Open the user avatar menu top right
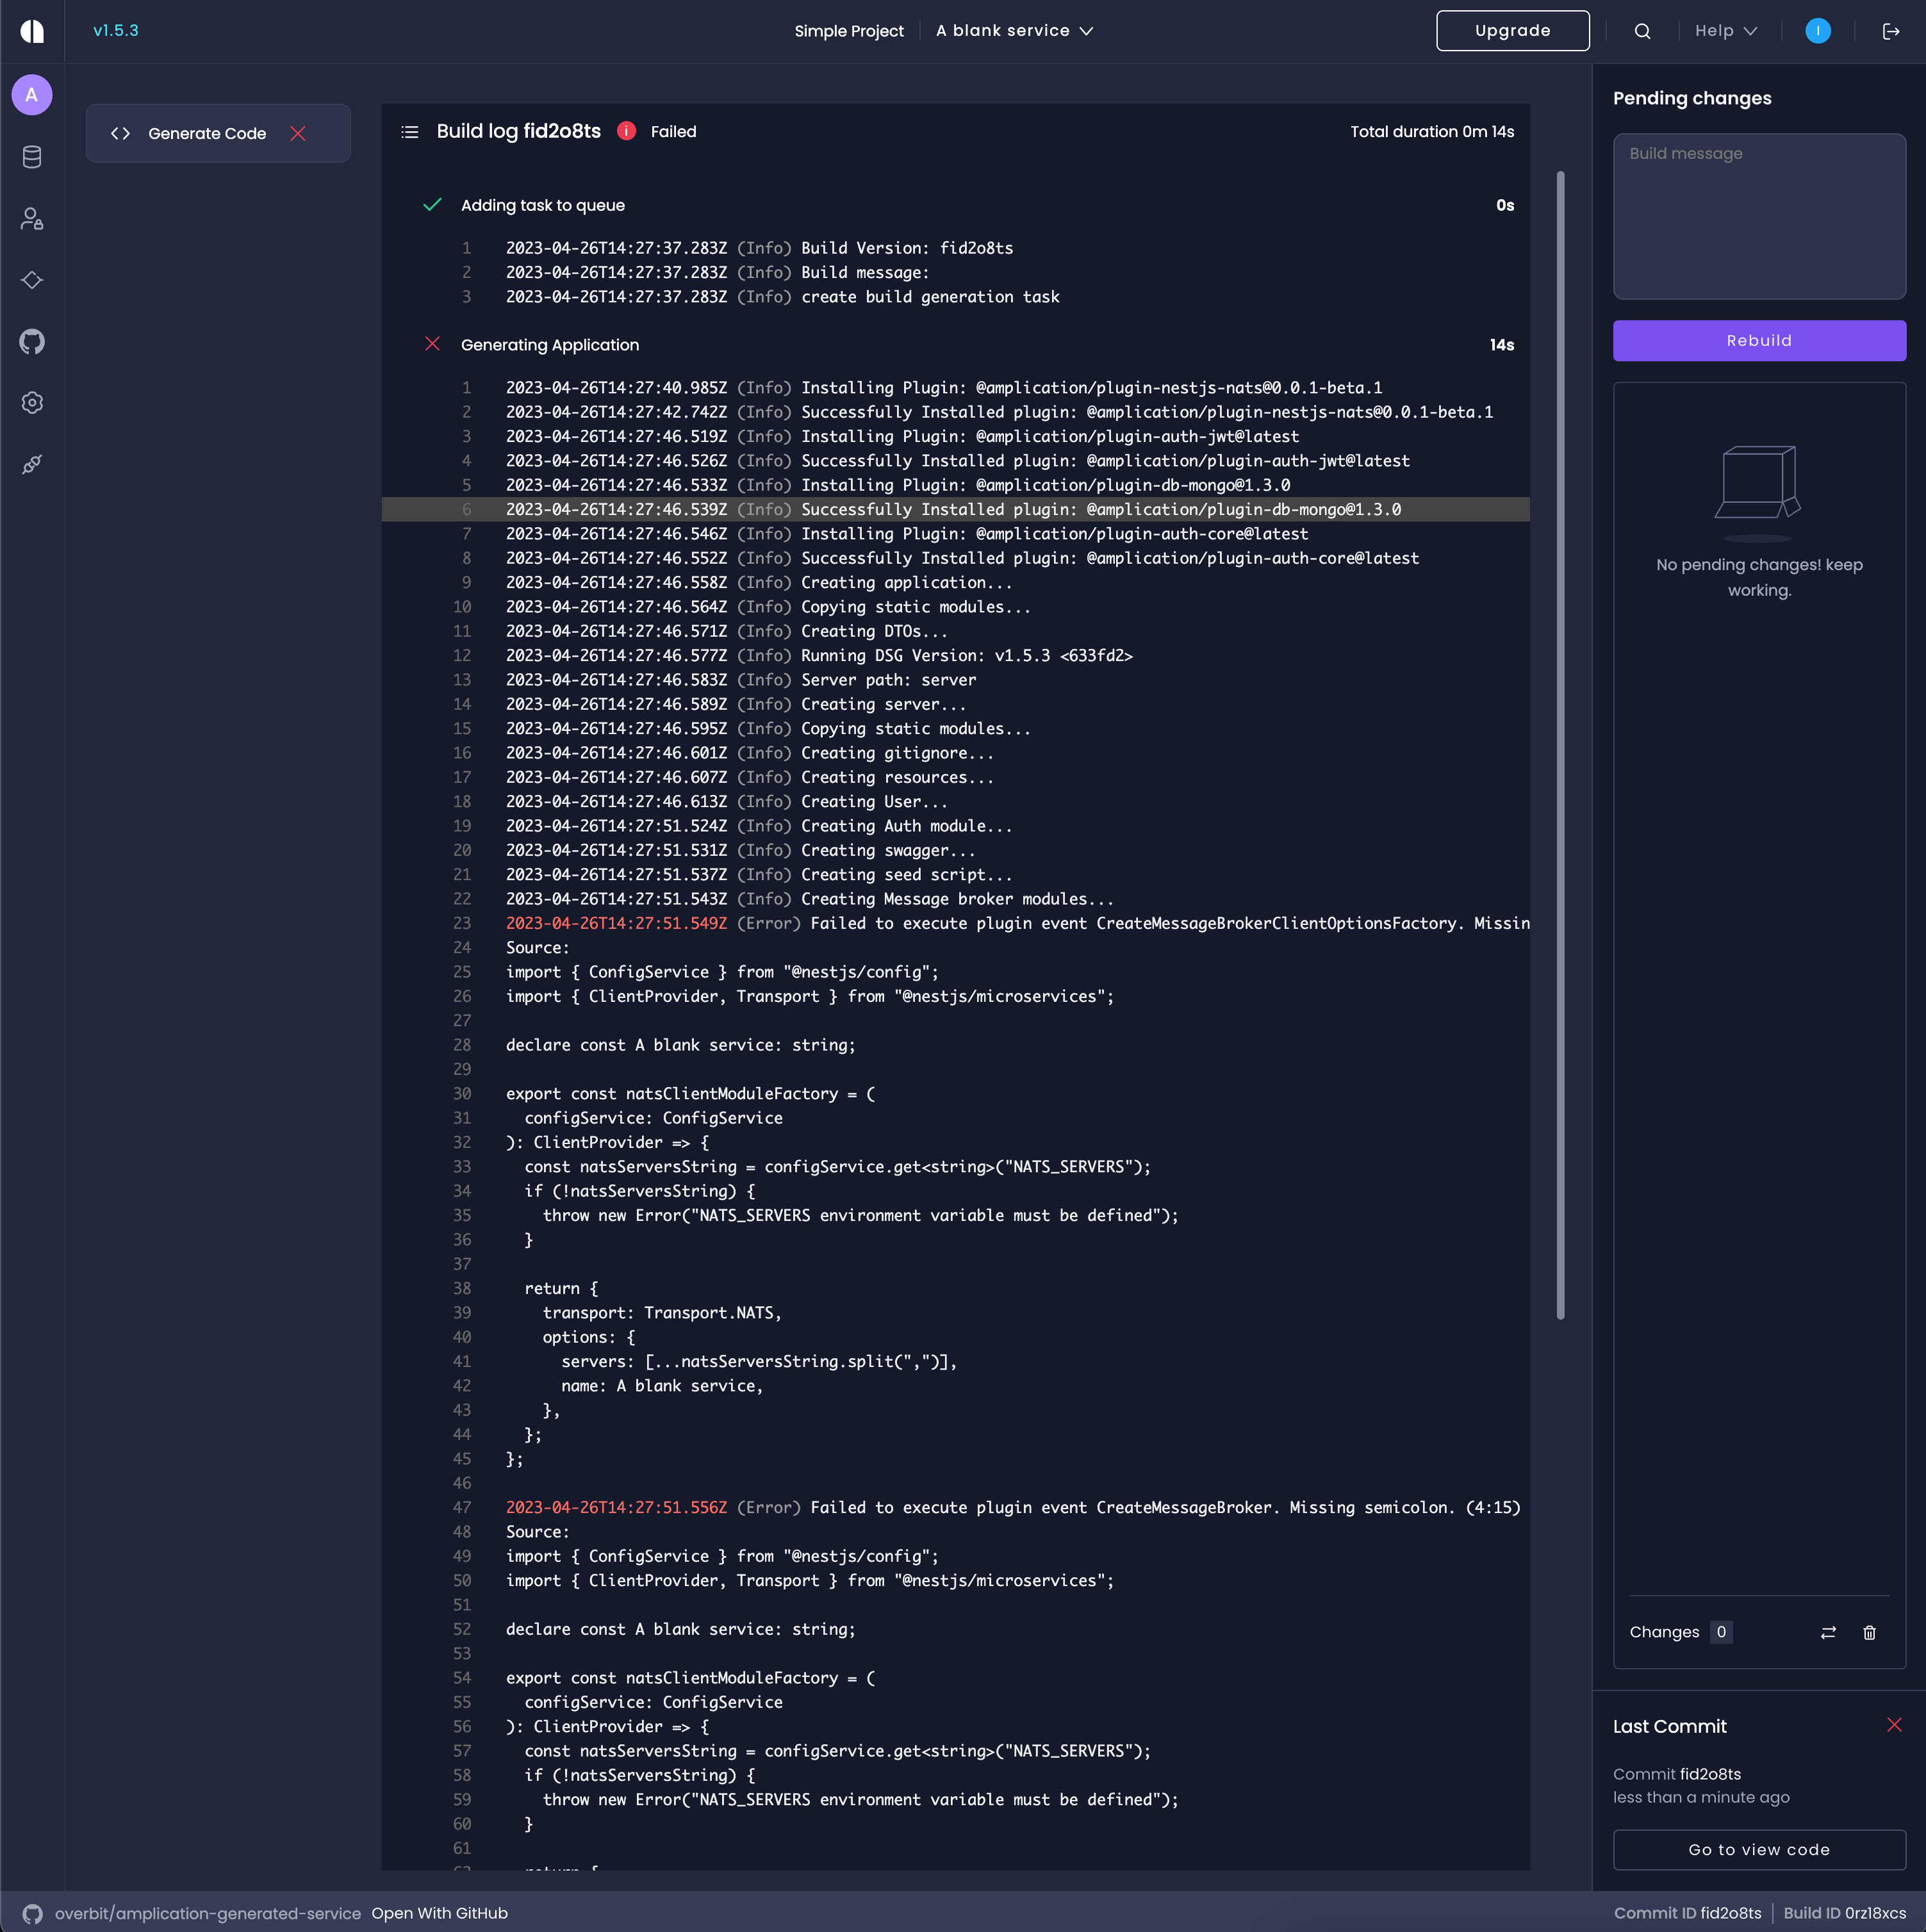This screenshot has height=1932, width=1926. [x=1817, y=31]
